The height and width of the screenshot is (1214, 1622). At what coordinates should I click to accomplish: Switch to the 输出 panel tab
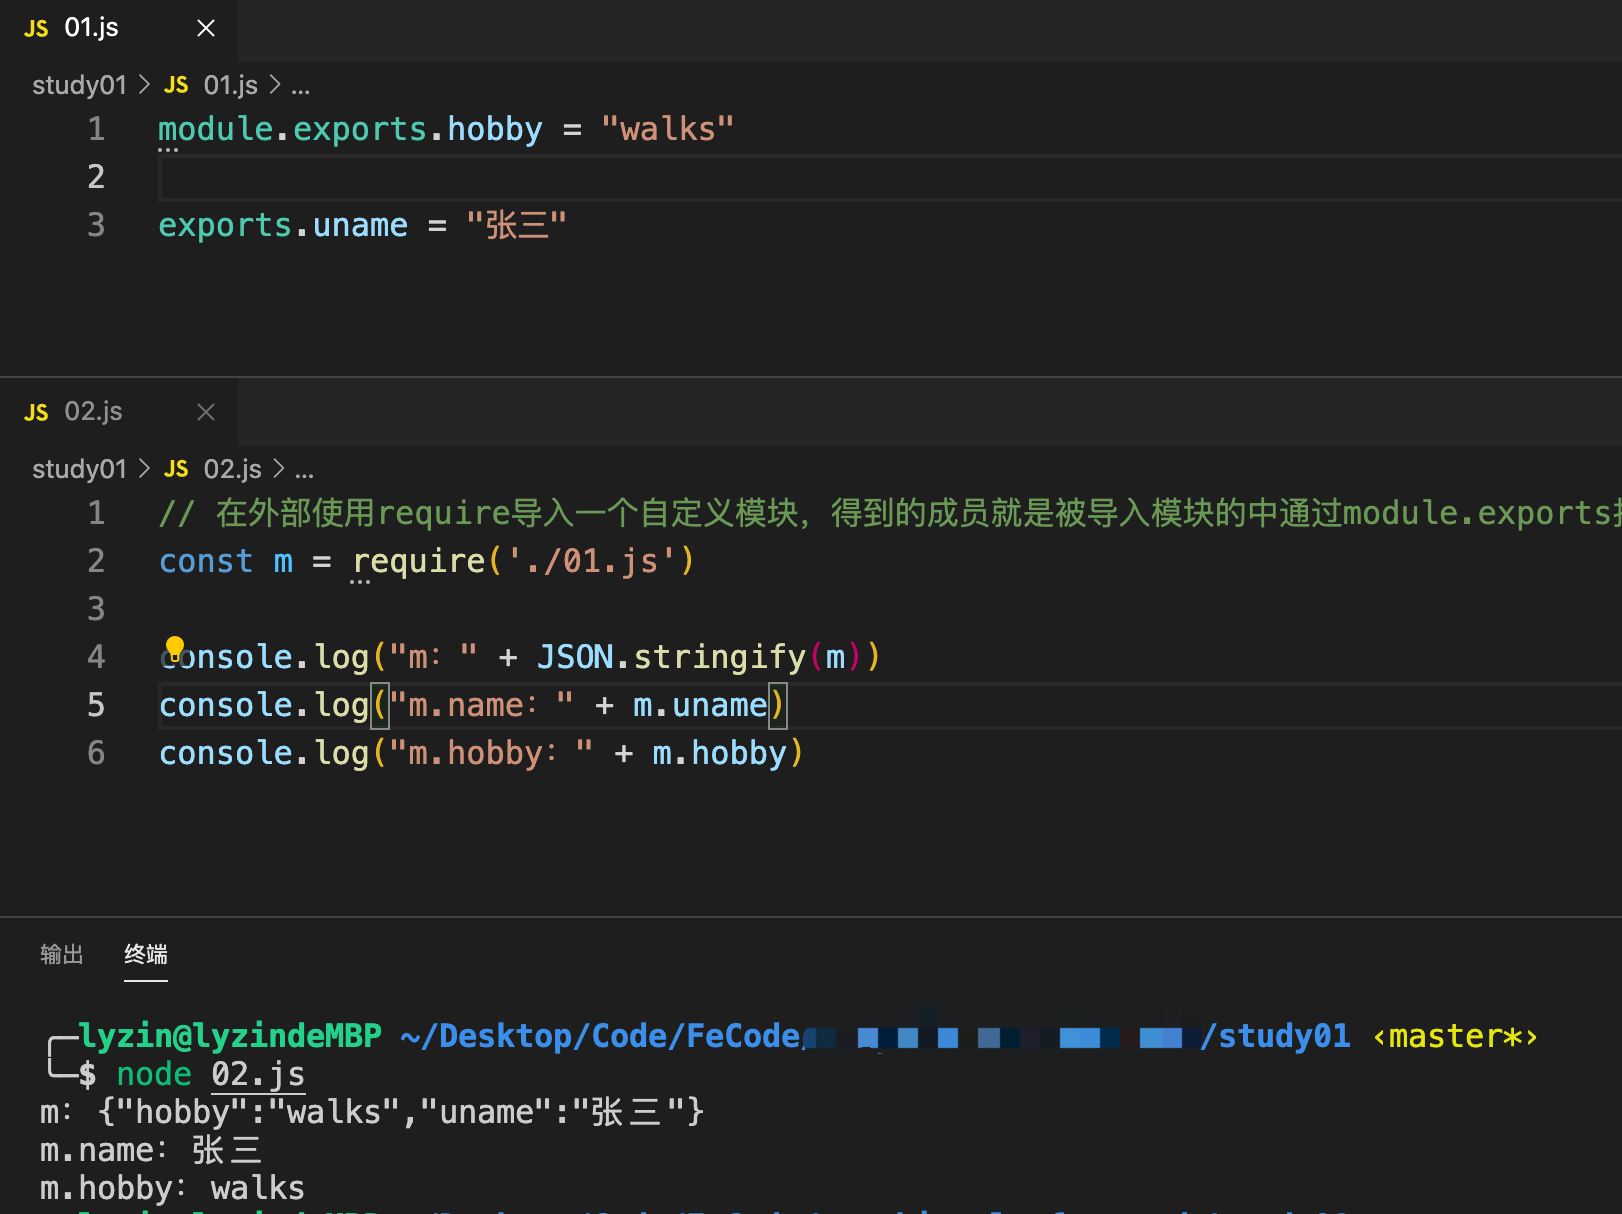(x=61, y=954)
